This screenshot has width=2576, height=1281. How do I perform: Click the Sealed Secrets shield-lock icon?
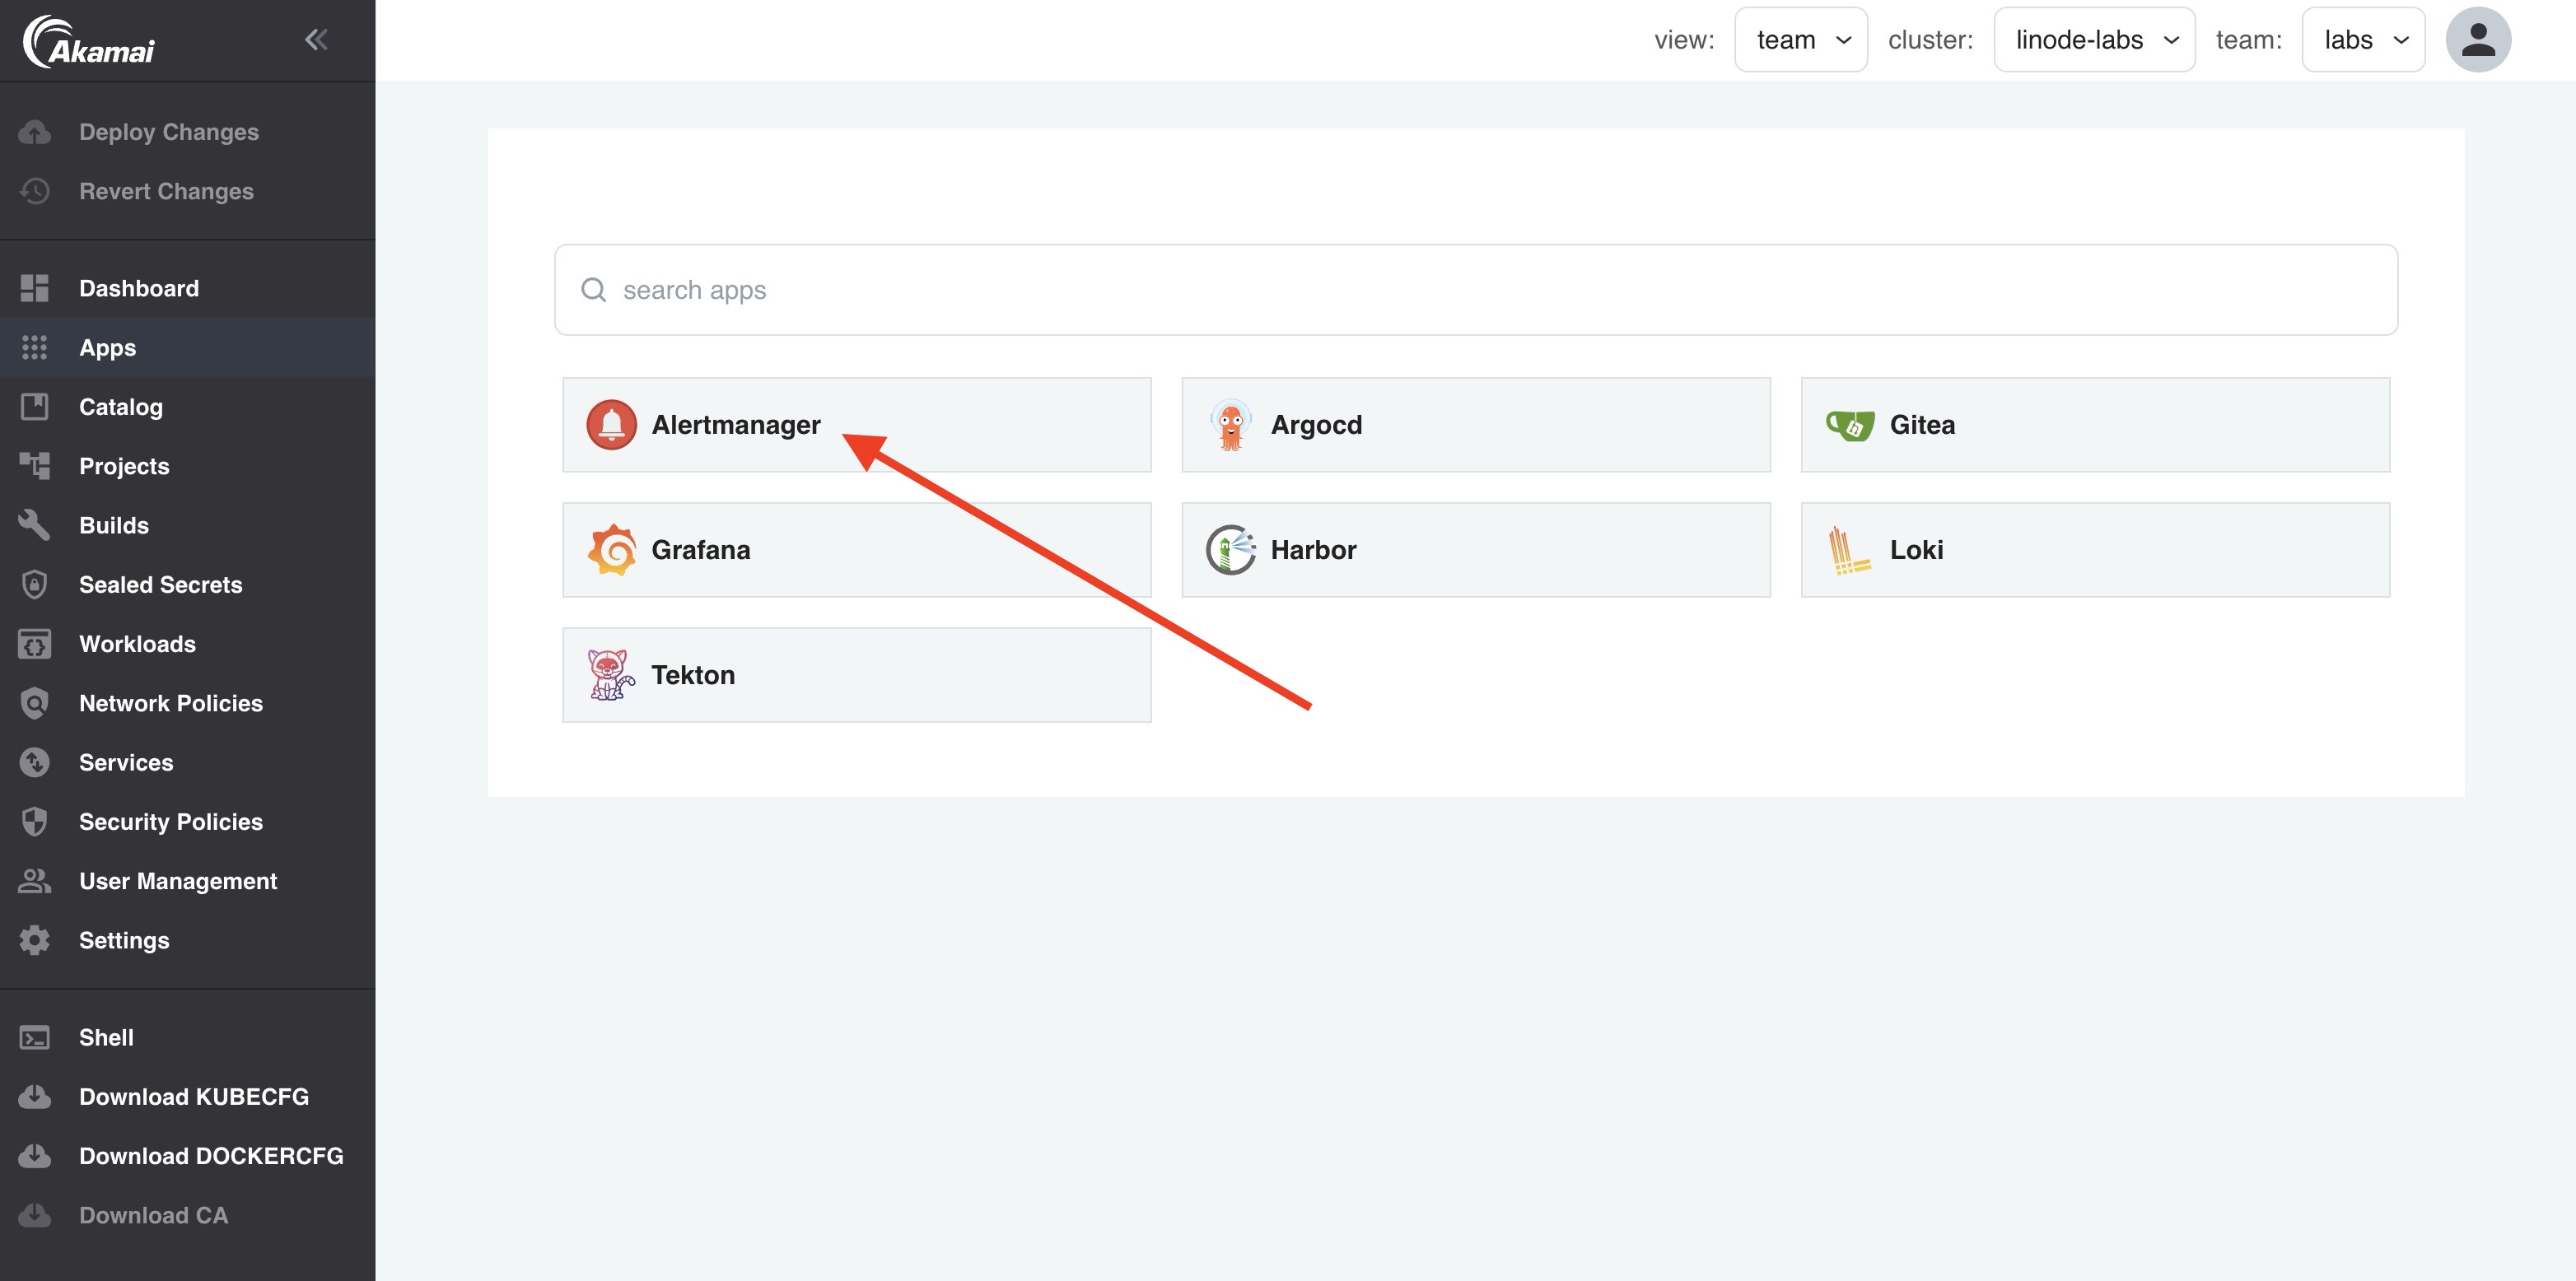tap(35, 584)
